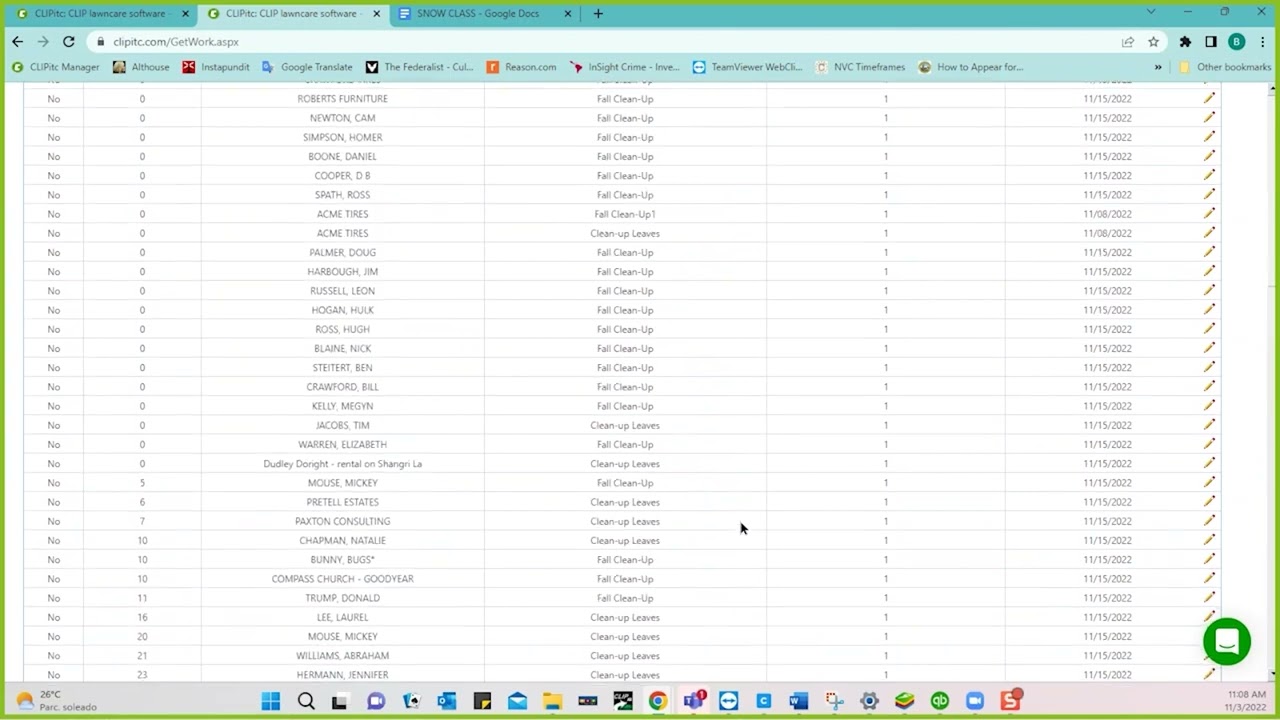Click pencil icon for TRUMP, DONALD row
The image size is (1280, 720).
tap(1209, 597)
